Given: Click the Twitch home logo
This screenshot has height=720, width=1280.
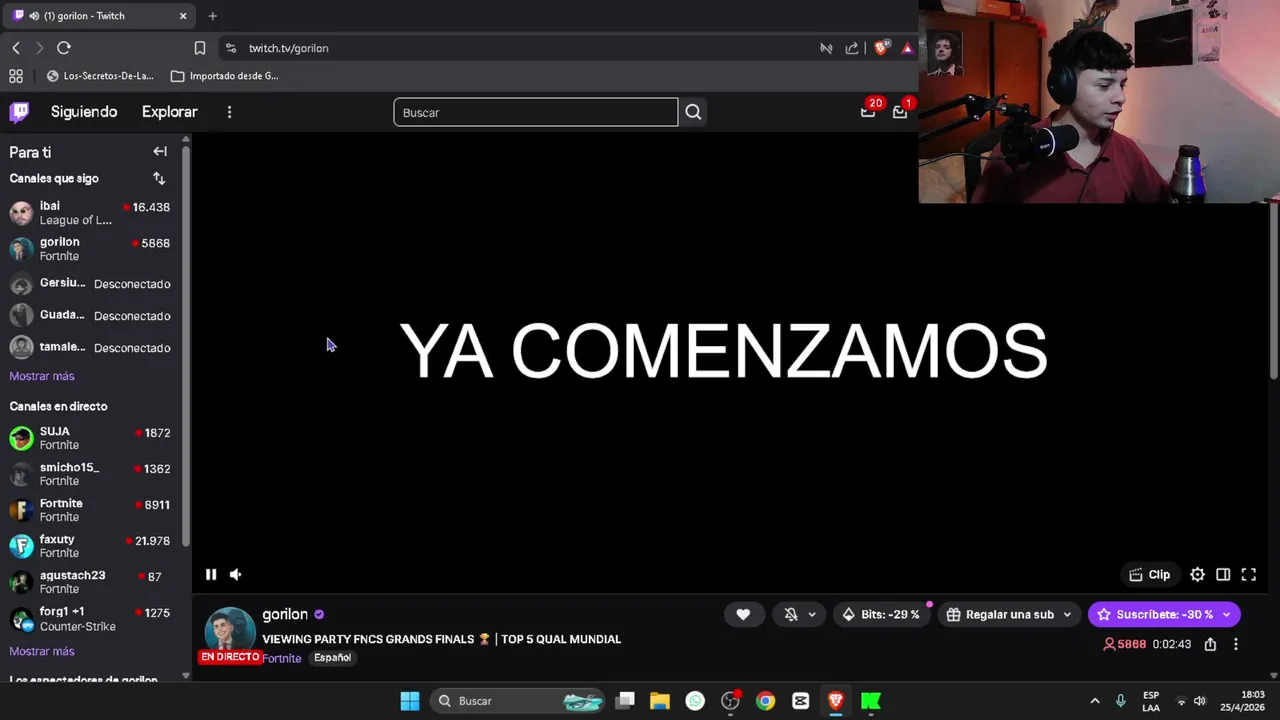Looking at the screenshot, I should (x=19, y=112).
